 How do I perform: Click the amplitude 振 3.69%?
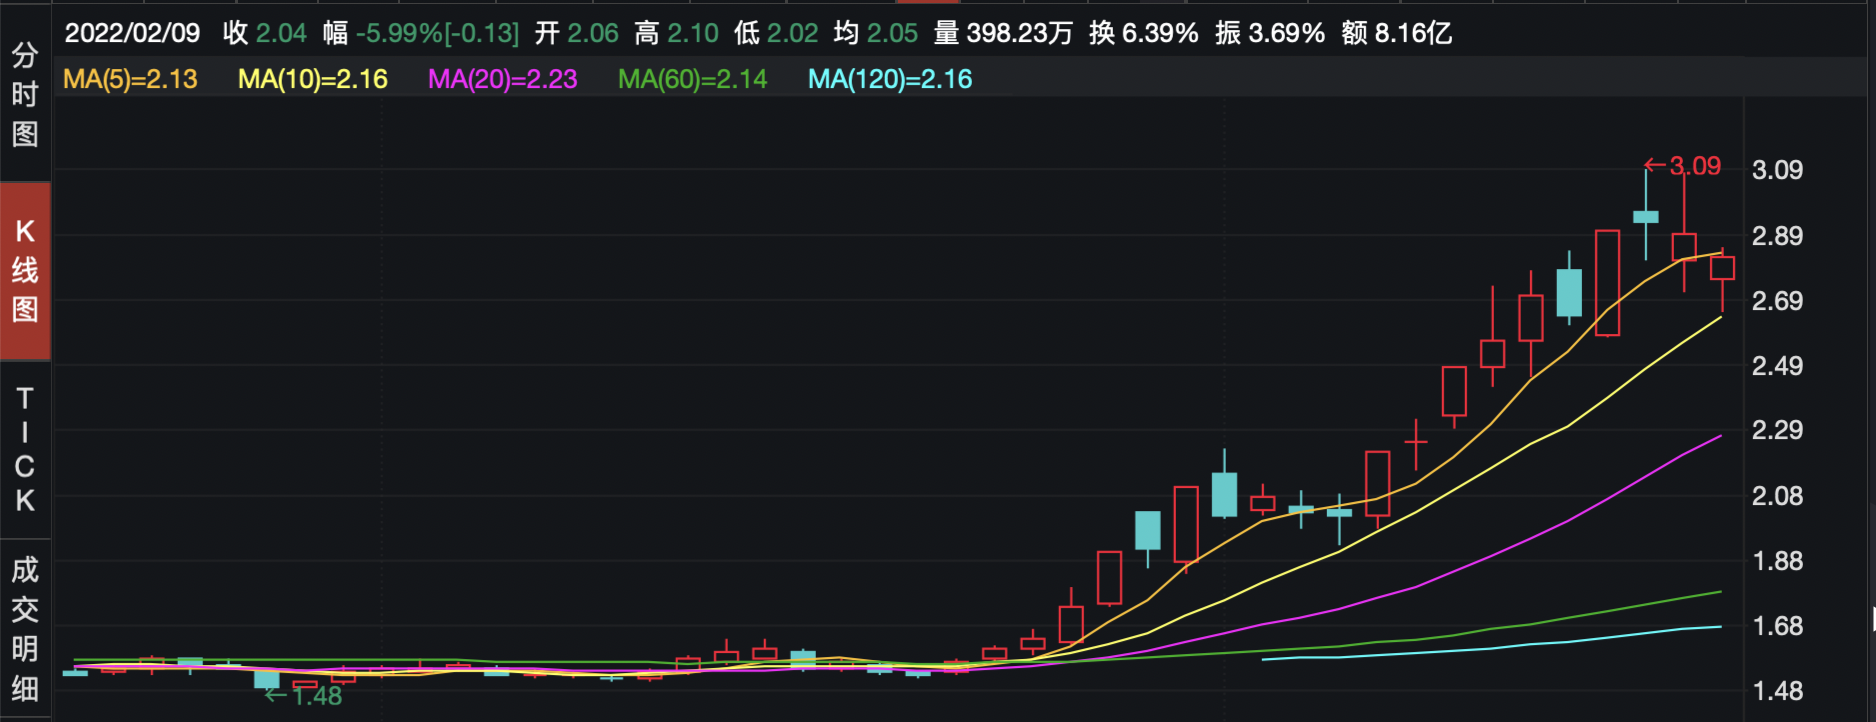pyautogui.click(x=1270, y=33)
